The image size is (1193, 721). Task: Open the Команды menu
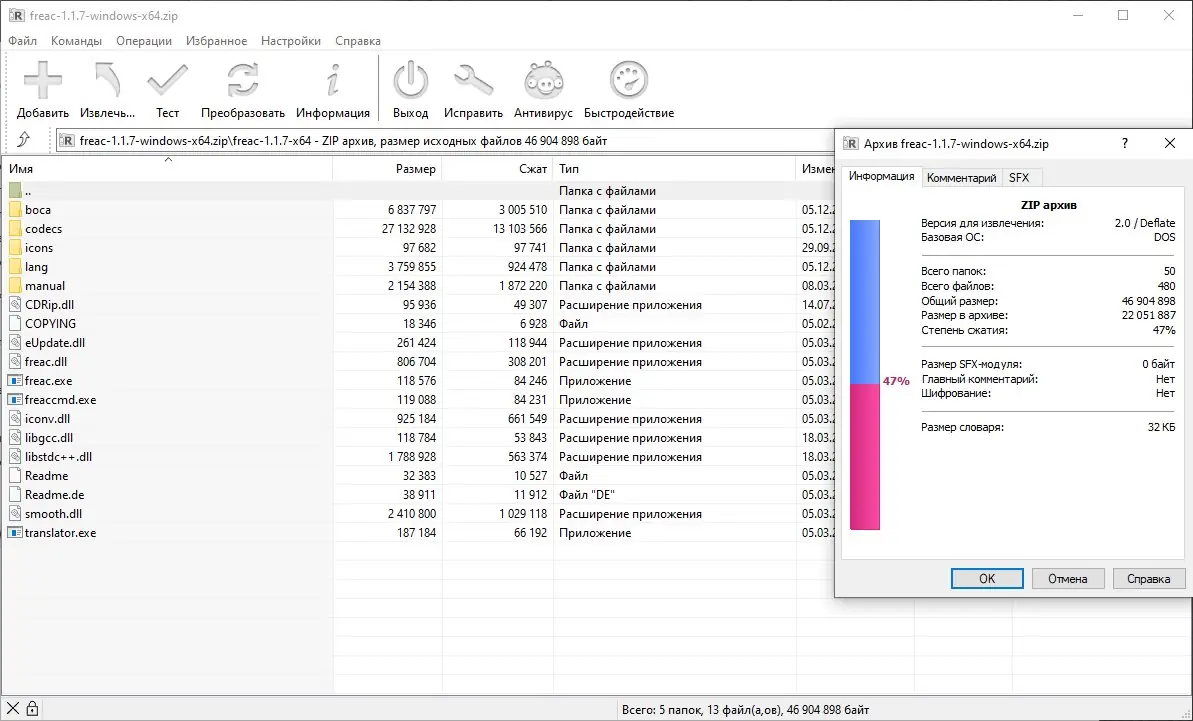click(x=76, y=41)
